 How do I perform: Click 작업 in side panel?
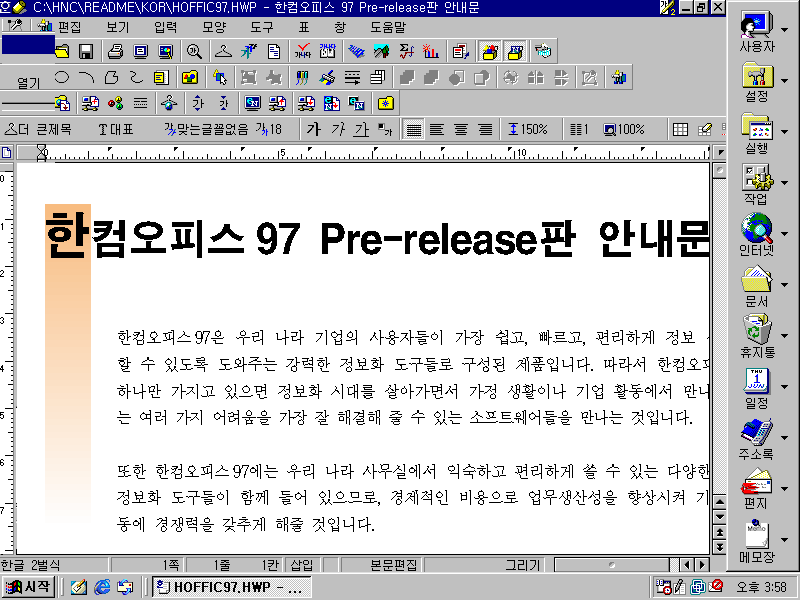[x=757, y=184]
